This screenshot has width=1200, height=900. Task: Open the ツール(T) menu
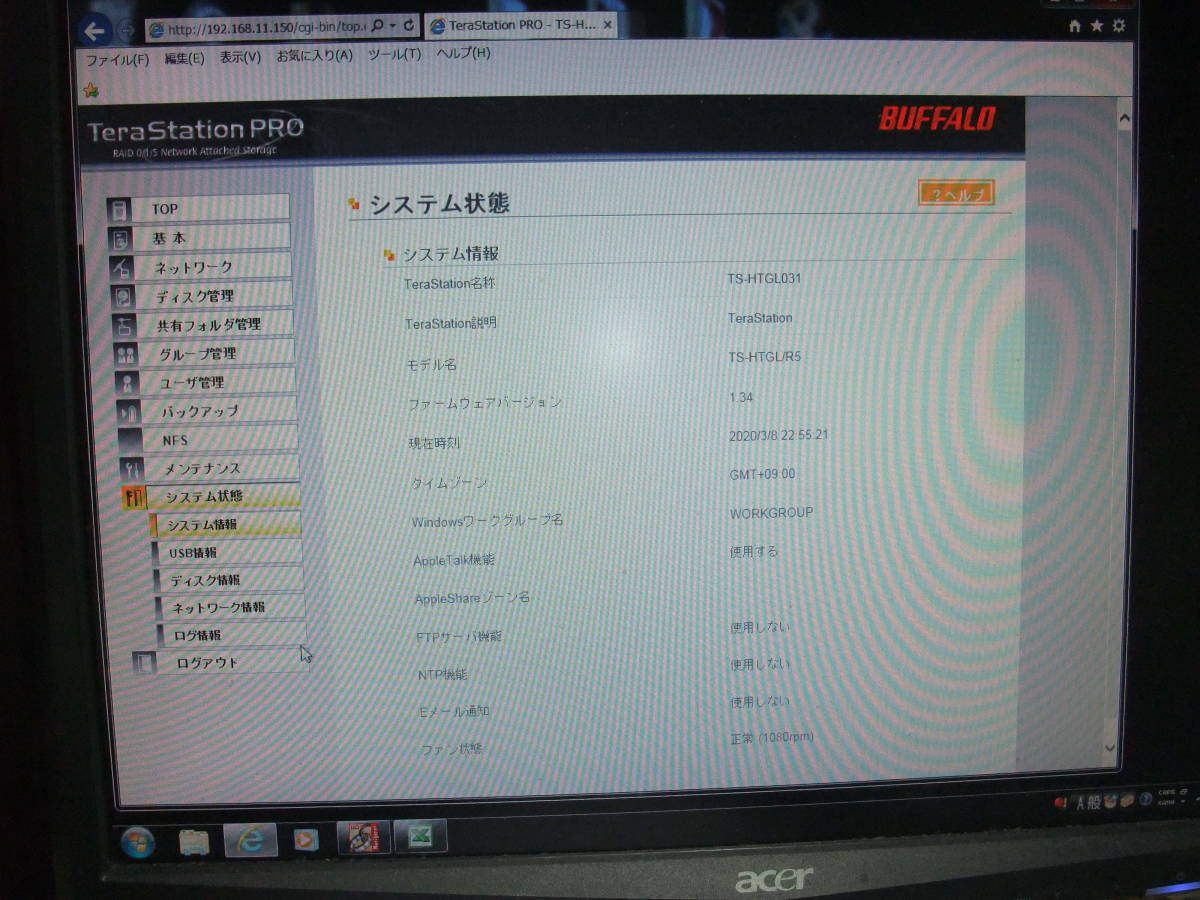[395, 55]
